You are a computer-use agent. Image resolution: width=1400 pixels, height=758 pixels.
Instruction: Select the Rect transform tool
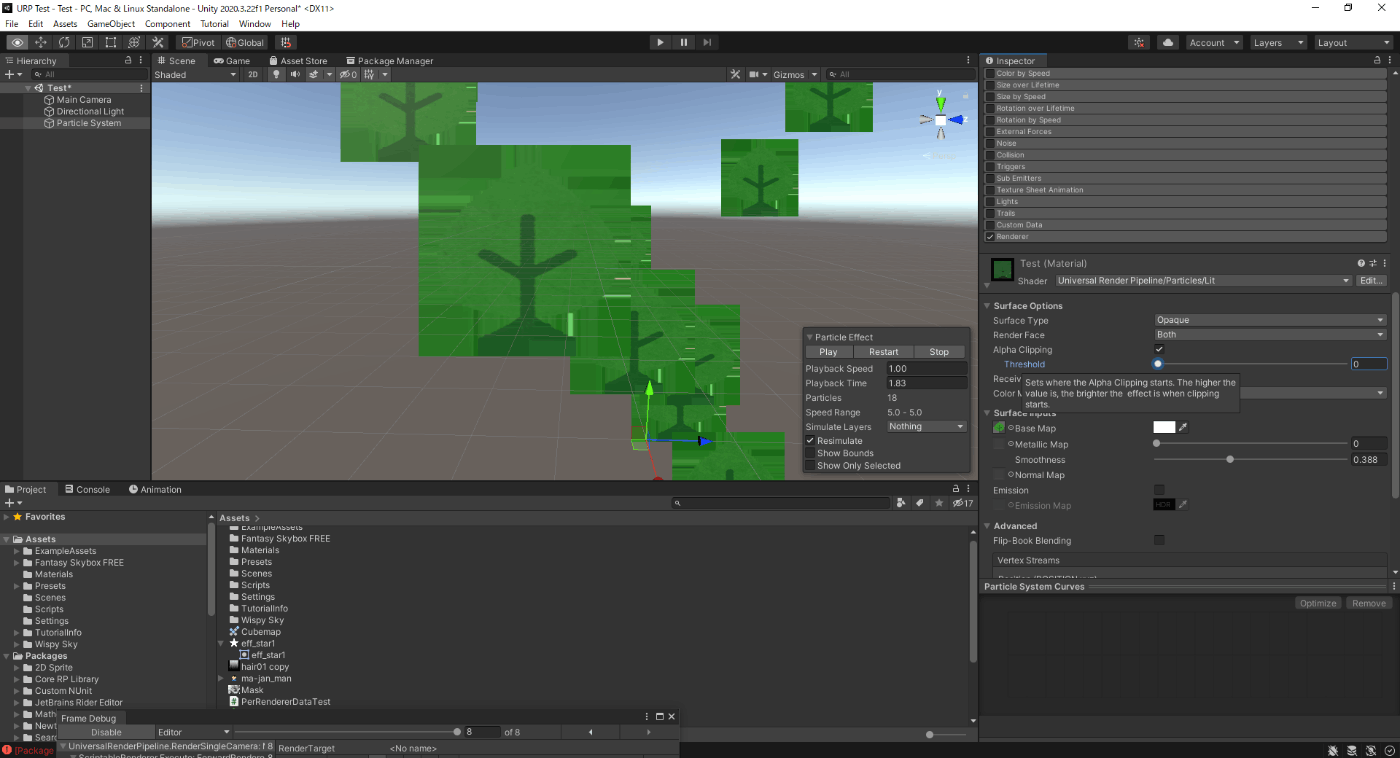click(x=110, y=43)
